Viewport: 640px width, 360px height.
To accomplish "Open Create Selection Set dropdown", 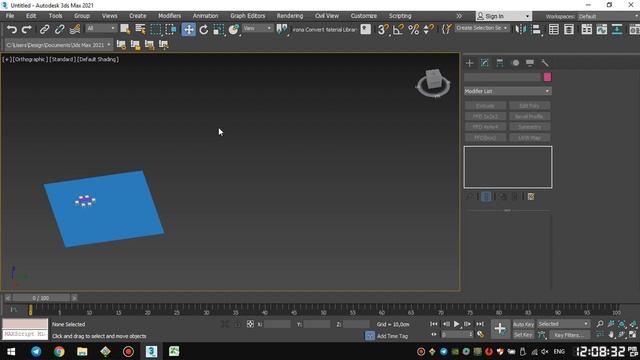I will (x=482, y=28).
